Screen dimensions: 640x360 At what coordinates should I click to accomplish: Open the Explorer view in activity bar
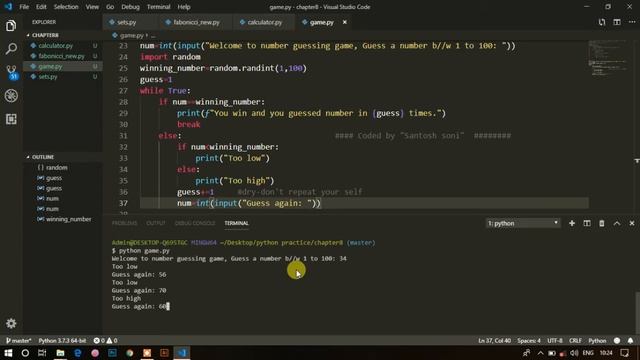[11, 26]
